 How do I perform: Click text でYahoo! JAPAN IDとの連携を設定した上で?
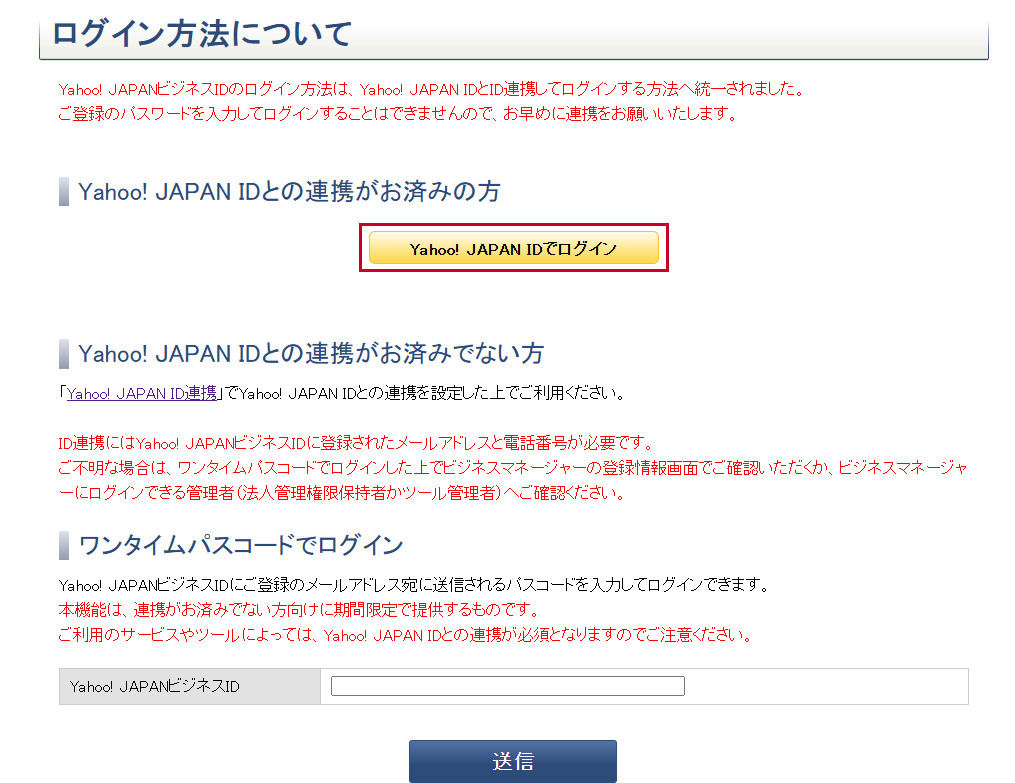[425, 393]
